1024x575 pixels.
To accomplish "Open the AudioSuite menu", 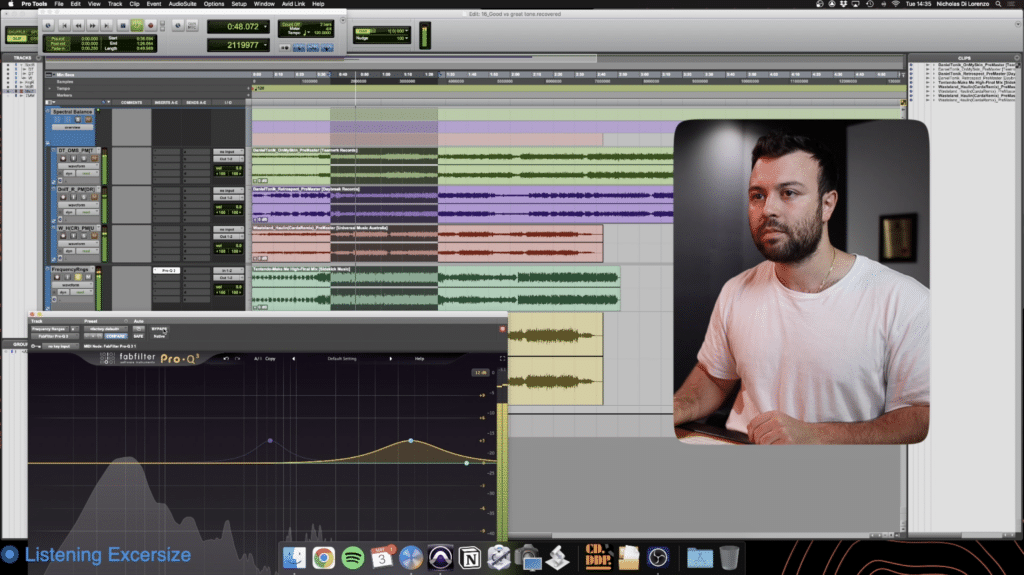I will 182,4.
